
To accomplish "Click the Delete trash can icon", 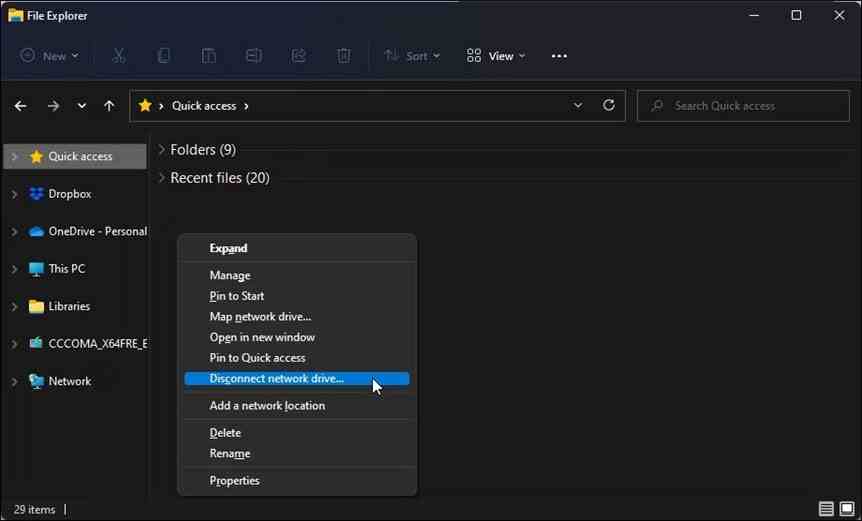I will [x=344, y=56].
